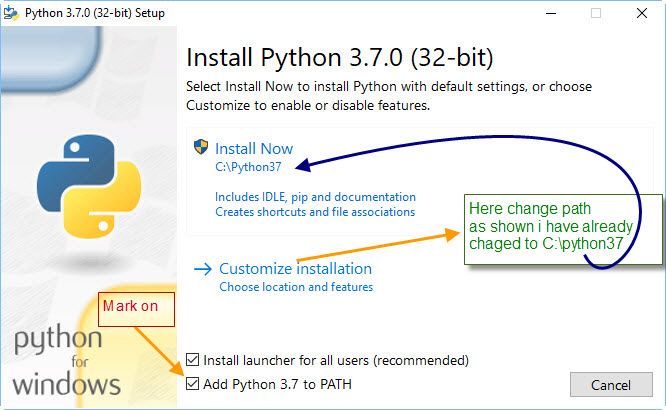666x410 pixels.
Task: Start installation with Install Now
Action: (x=254, y=149)
